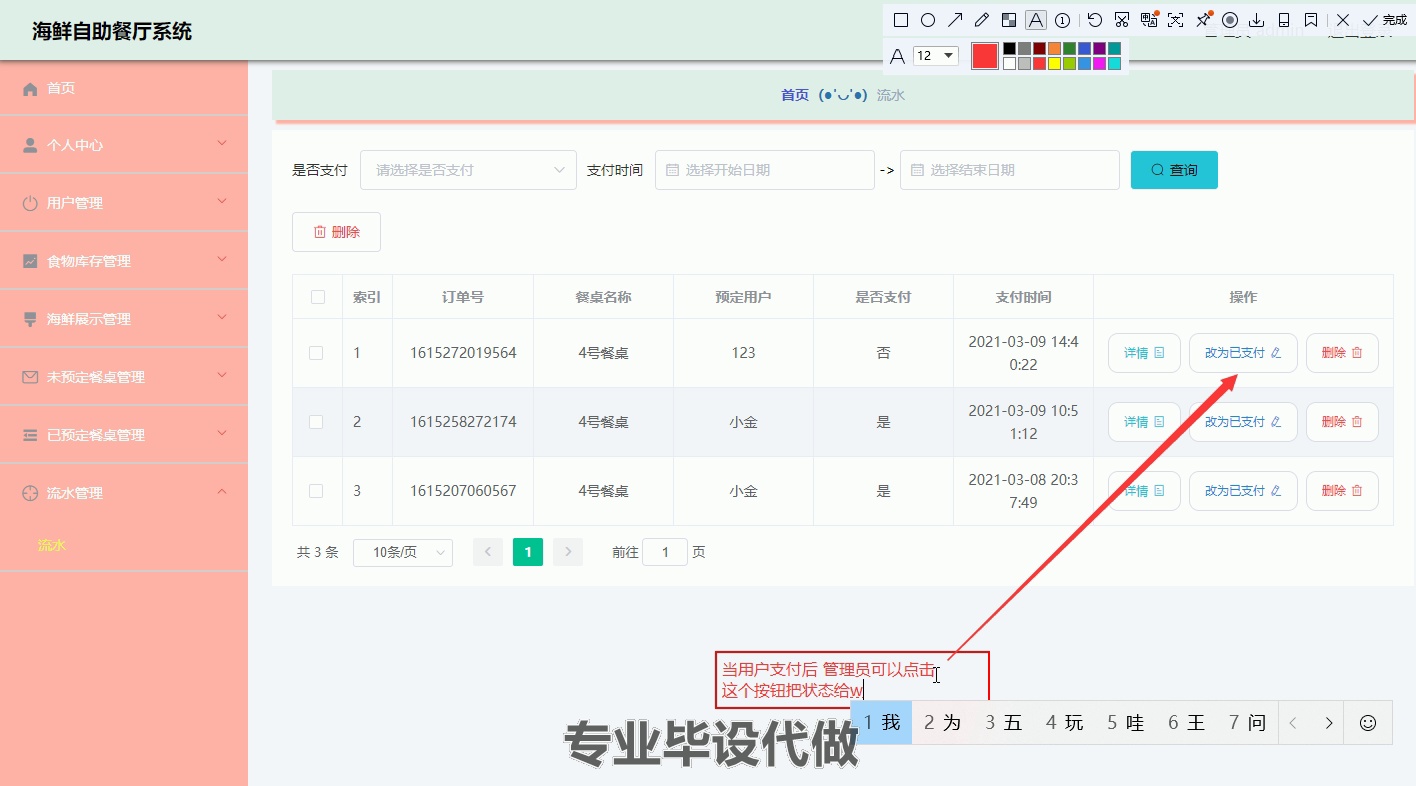This screenshot has height=786, width=1416.
Task: Expand 用户管理 sidebar menu
Action: [124, 203]
